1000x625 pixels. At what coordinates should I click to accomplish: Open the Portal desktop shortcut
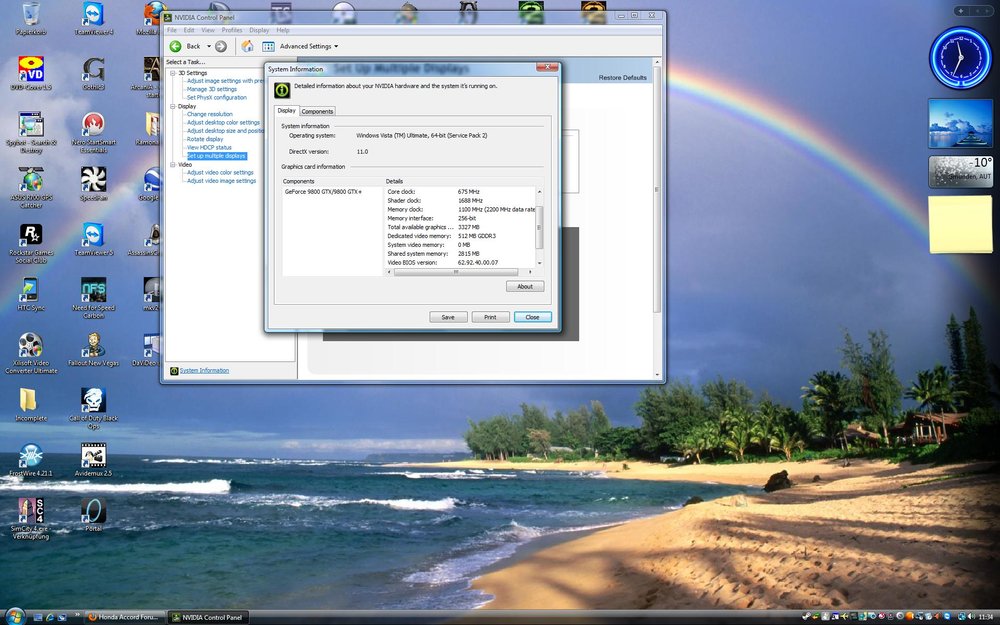[93, 511]
